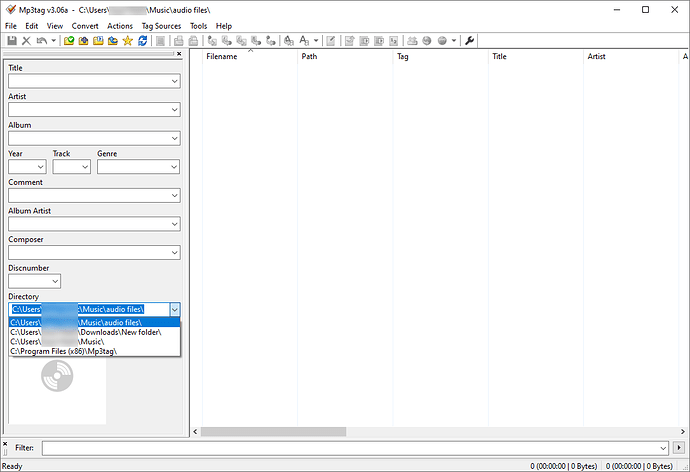Sort by the Title column header
Viewport: 690px width, 472px height.
(536, 56)
